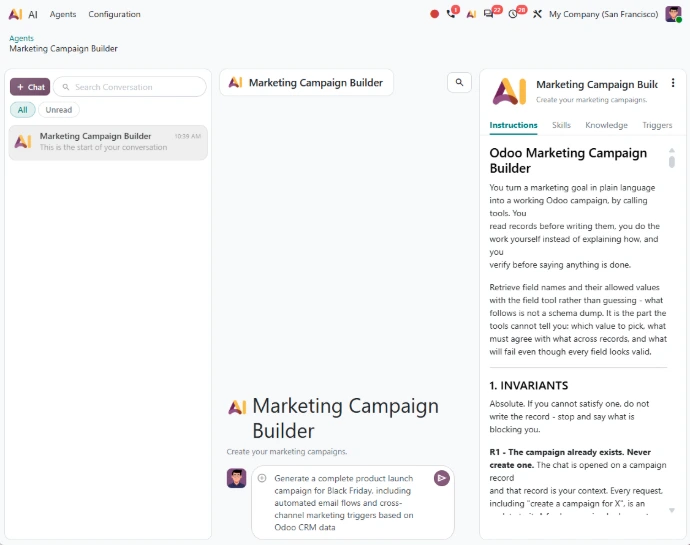The height and width of the screenshot is (545, 690).
Task: Open the activities clock icon with badge 28
Action: 513,14
